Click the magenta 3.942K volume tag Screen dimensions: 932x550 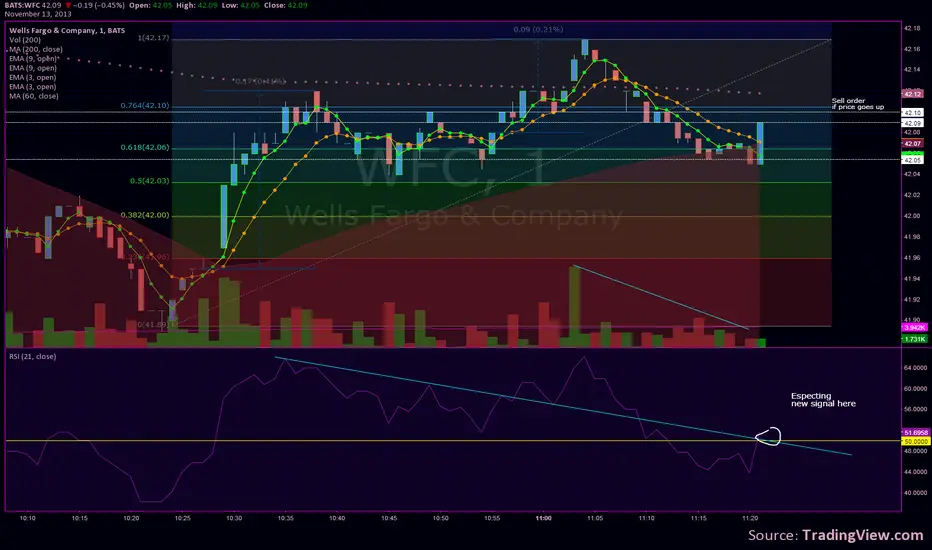tap(914, 328)
